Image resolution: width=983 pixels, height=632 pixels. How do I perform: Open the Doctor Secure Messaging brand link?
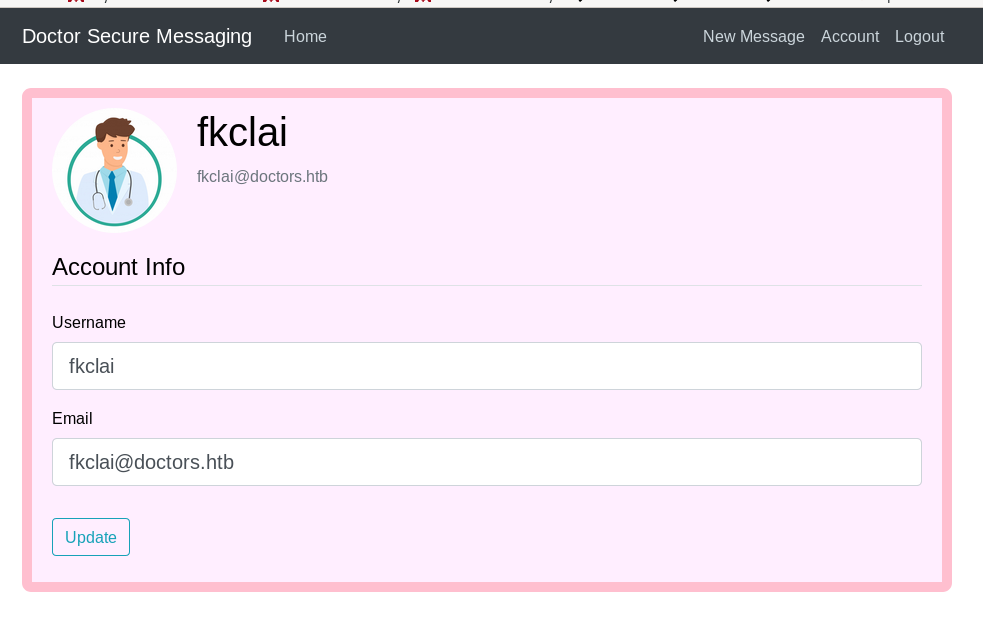pos(137,36)
